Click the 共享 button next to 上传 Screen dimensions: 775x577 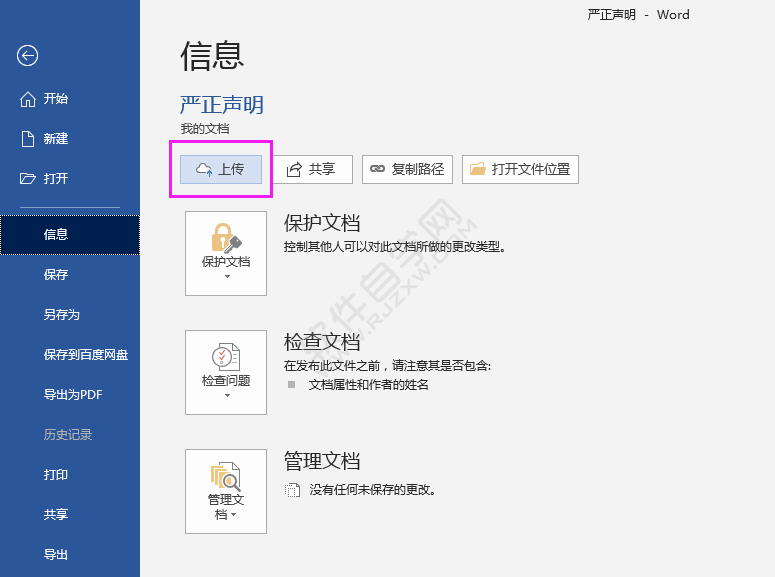313,170
